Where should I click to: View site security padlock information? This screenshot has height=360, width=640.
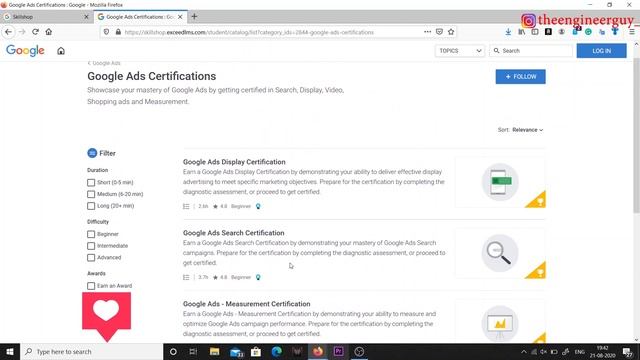coord(118,32)
